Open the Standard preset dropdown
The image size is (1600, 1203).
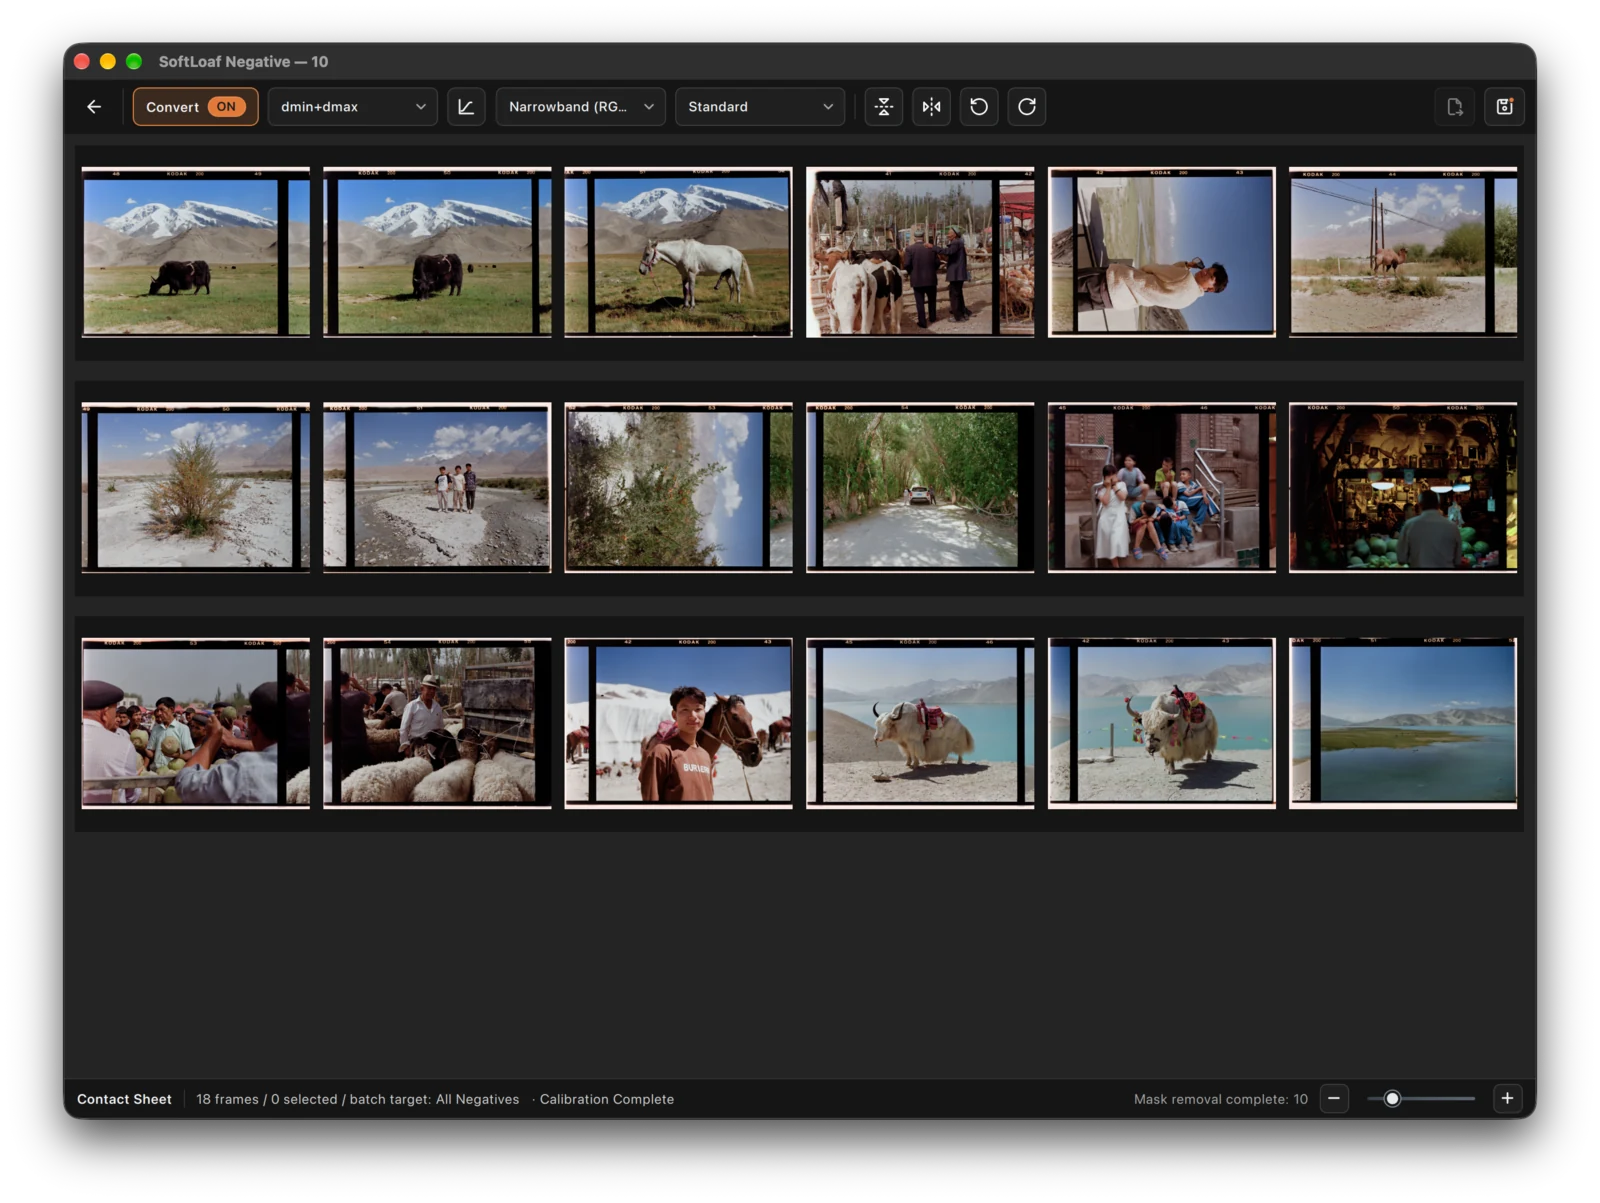[x=760, y=107]
